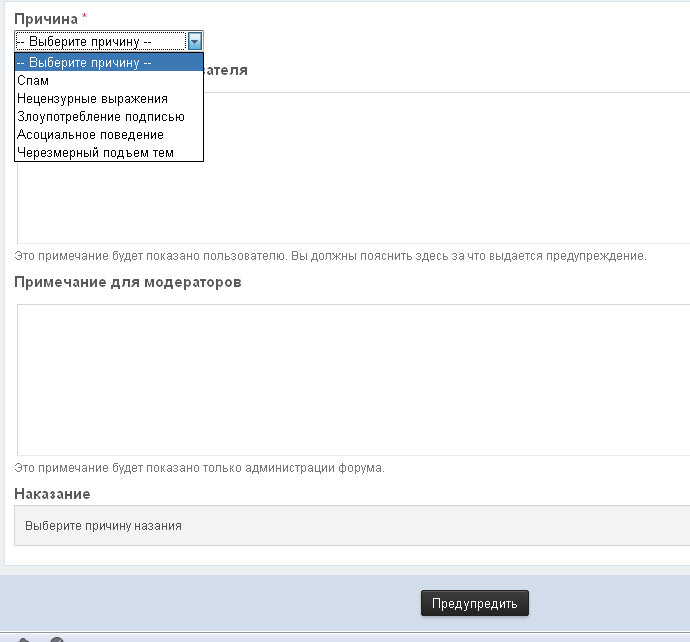
Task: Click the blue dropdown arrow beside reason field
Action: [195, 41]
